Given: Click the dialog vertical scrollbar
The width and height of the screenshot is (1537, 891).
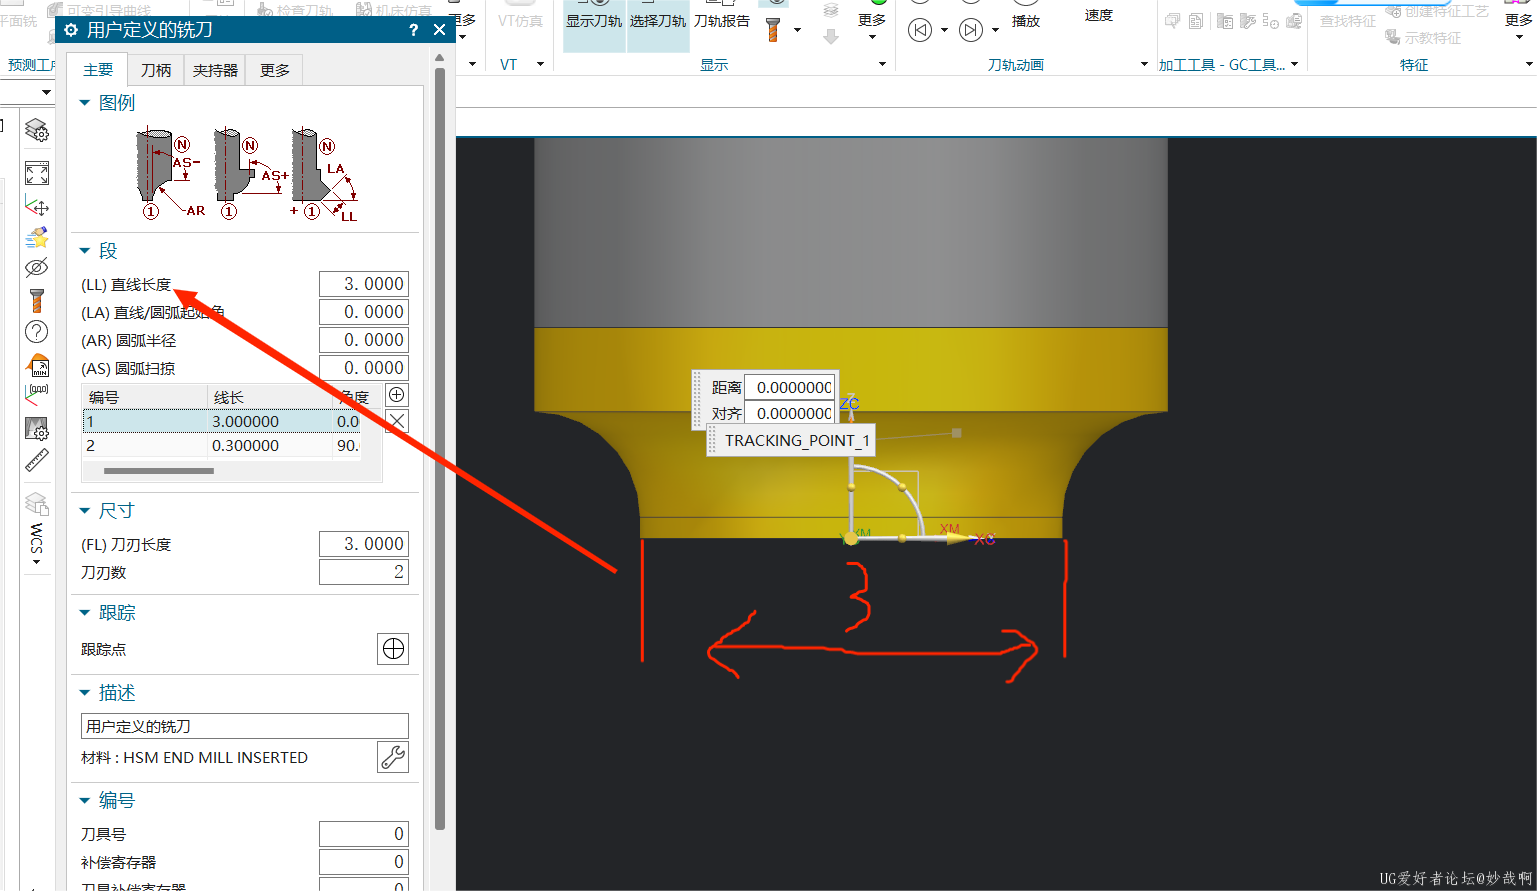Looking at the screenshot, I should tap(440, 450).
